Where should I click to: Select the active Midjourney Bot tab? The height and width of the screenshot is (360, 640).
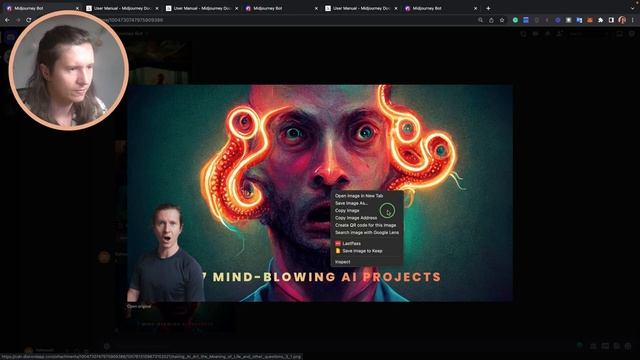41,8
